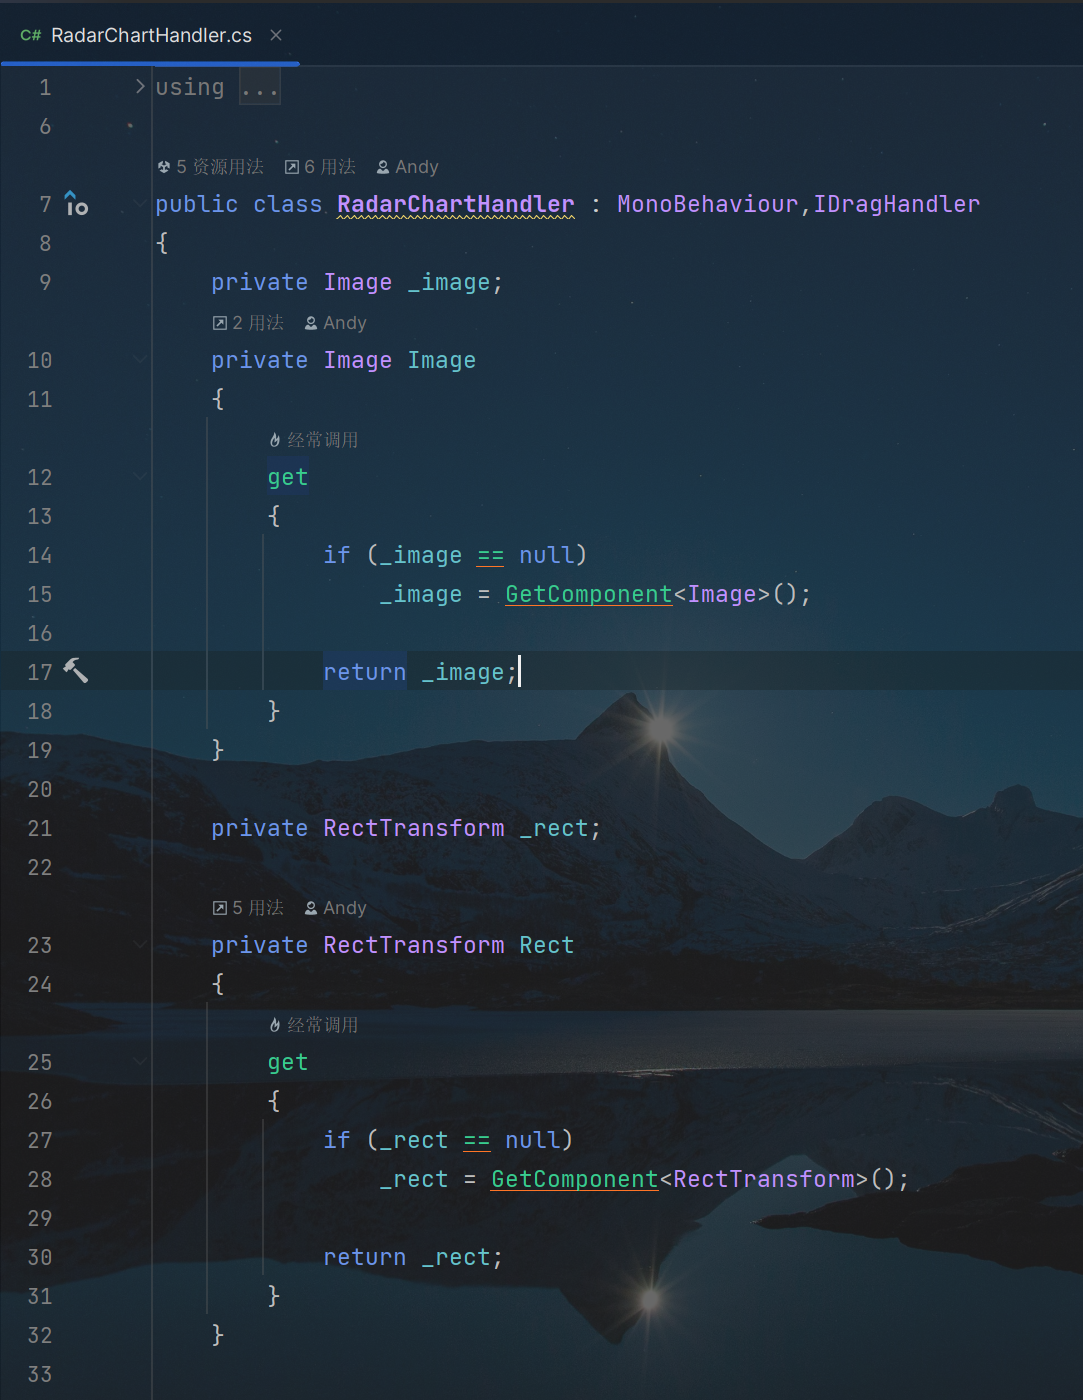
Task: Click the _rect field declaration on line 21
Action: (x=553, y=828)
